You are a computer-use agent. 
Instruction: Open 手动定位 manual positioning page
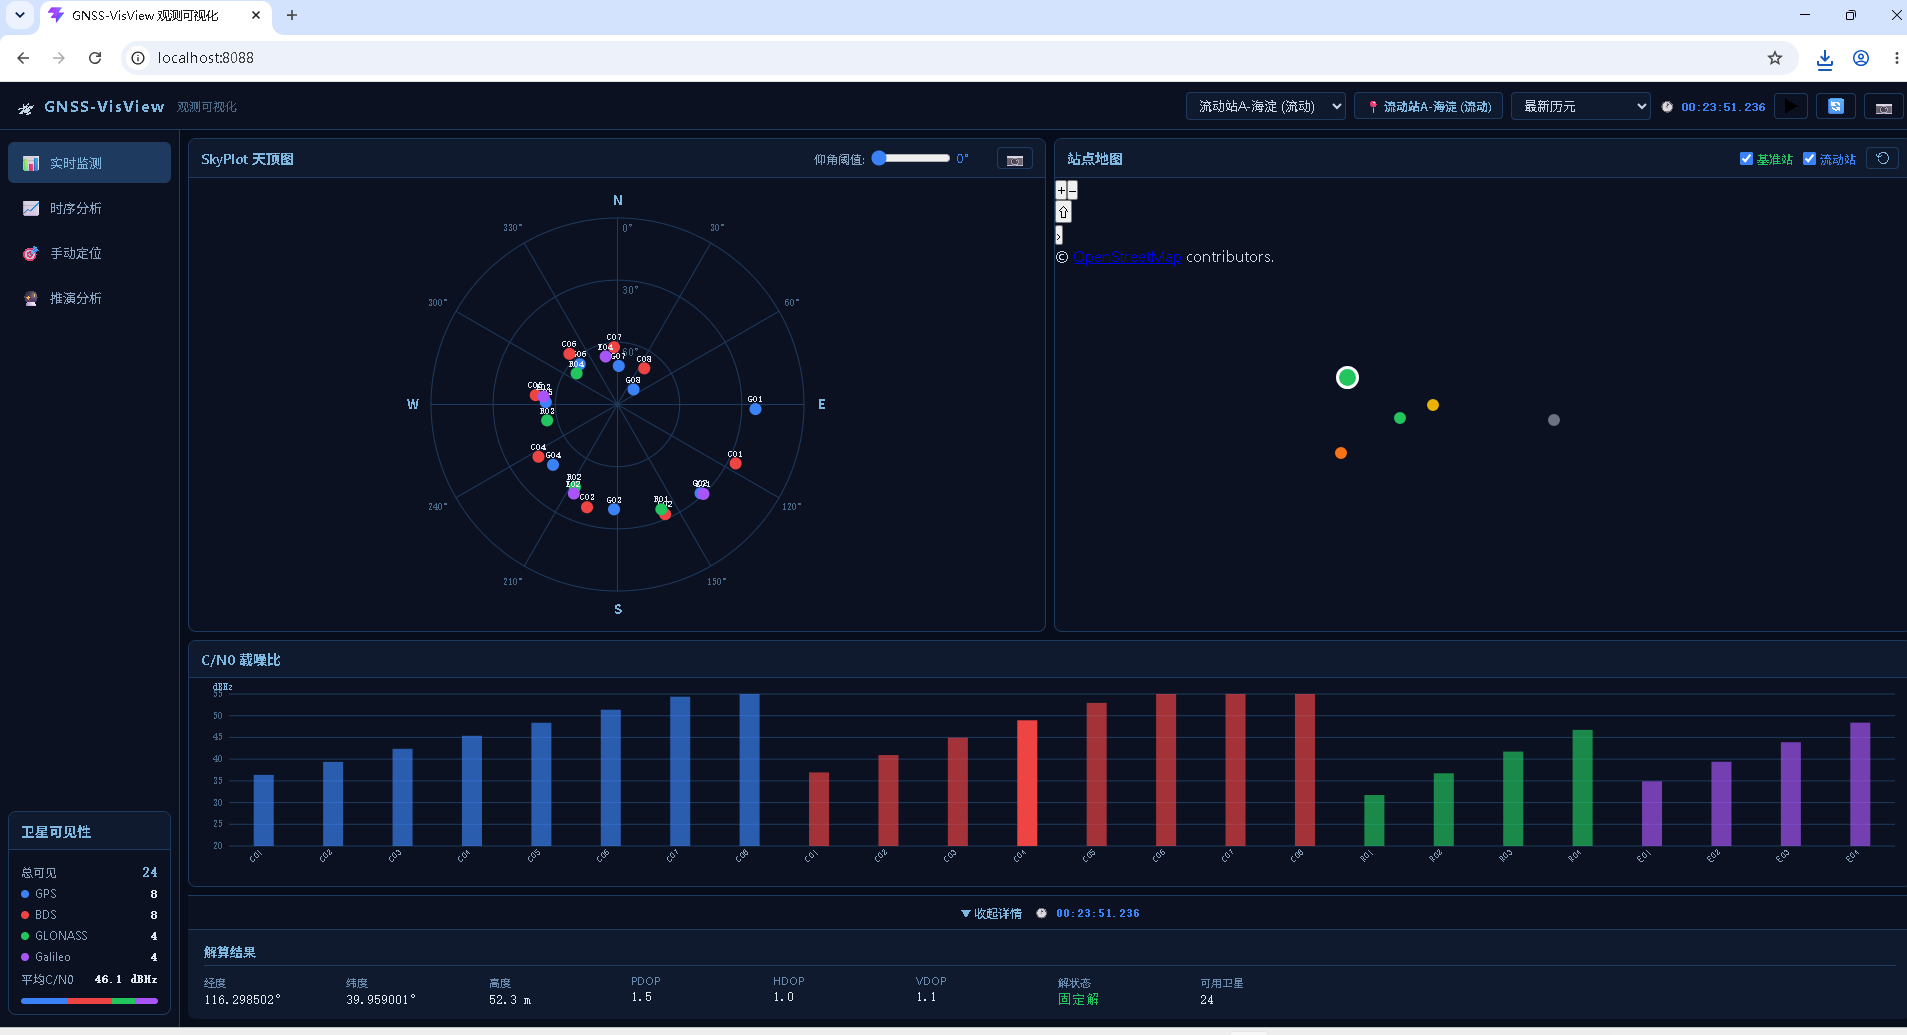(x=89, y=253)
